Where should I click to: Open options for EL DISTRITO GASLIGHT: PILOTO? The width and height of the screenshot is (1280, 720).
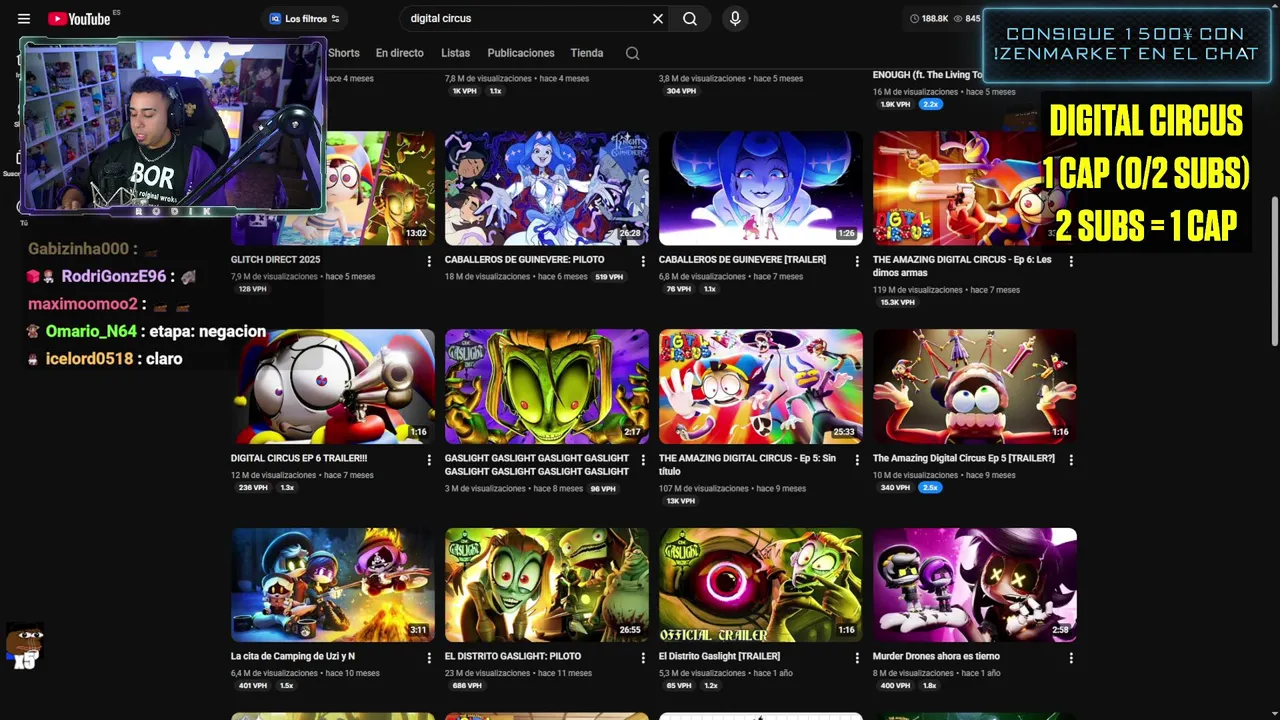(x=643, y=658)
